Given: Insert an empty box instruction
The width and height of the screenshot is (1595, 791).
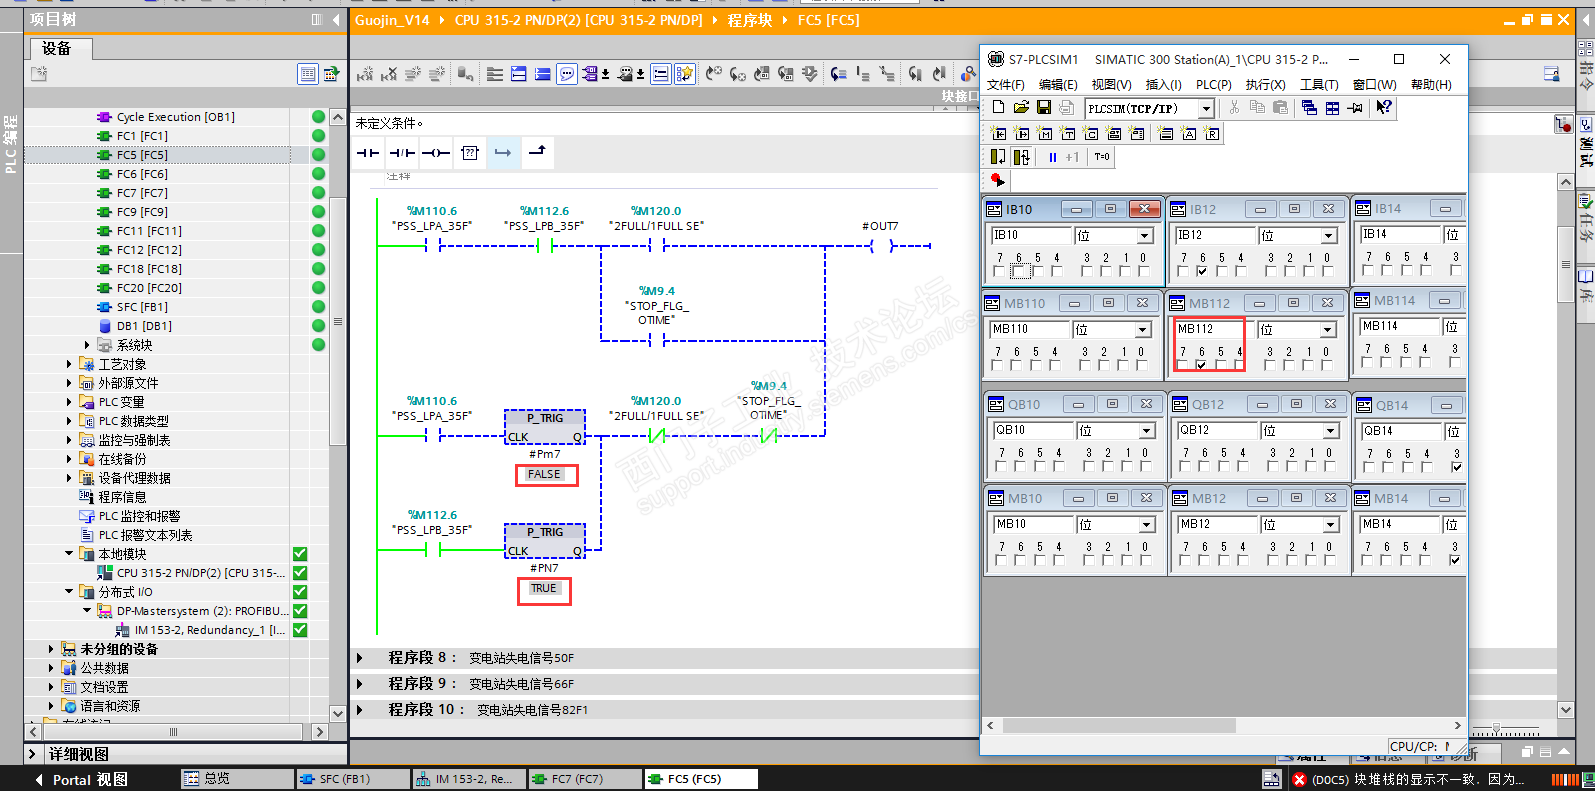Looking at the screenshot, I should [x=470, y=153].
